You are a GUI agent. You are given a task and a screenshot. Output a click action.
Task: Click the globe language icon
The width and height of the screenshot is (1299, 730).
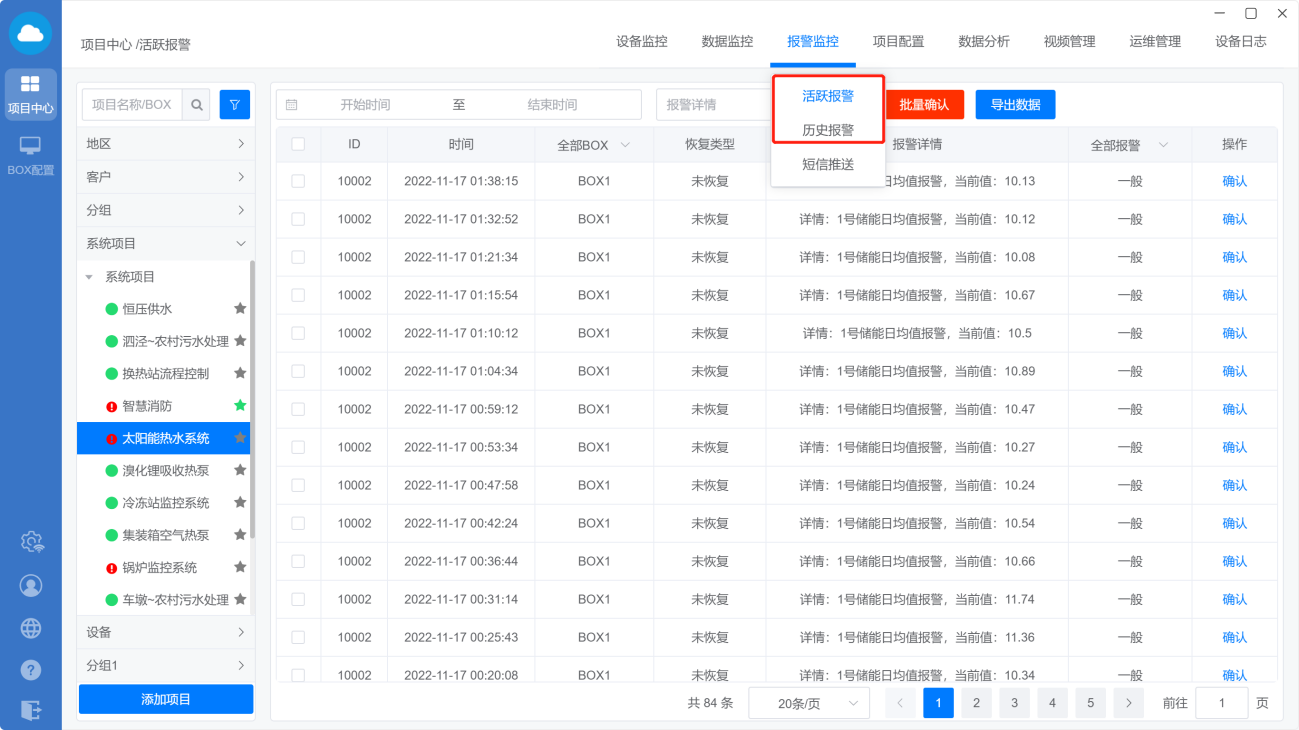(x=31, y=628)
